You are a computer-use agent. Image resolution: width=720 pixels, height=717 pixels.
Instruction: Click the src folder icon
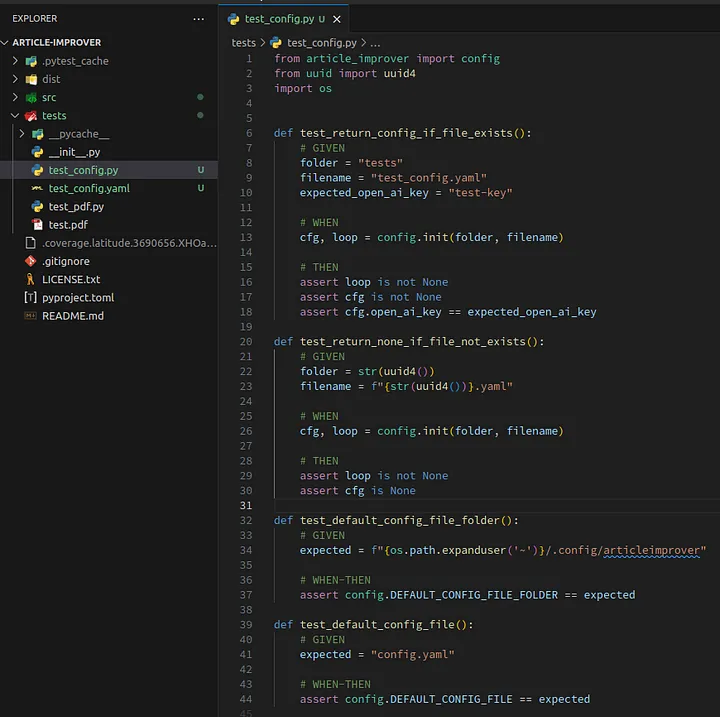pos(31,97)
